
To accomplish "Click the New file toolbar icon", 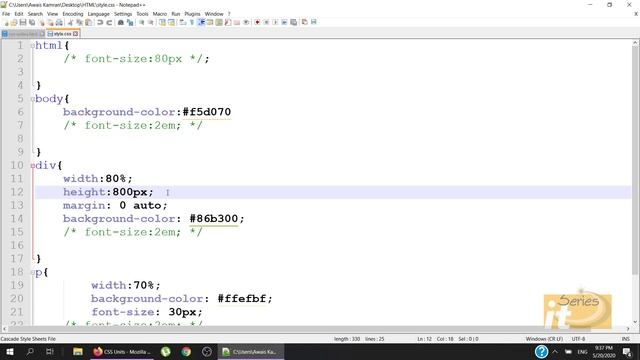I will (6, 22).
